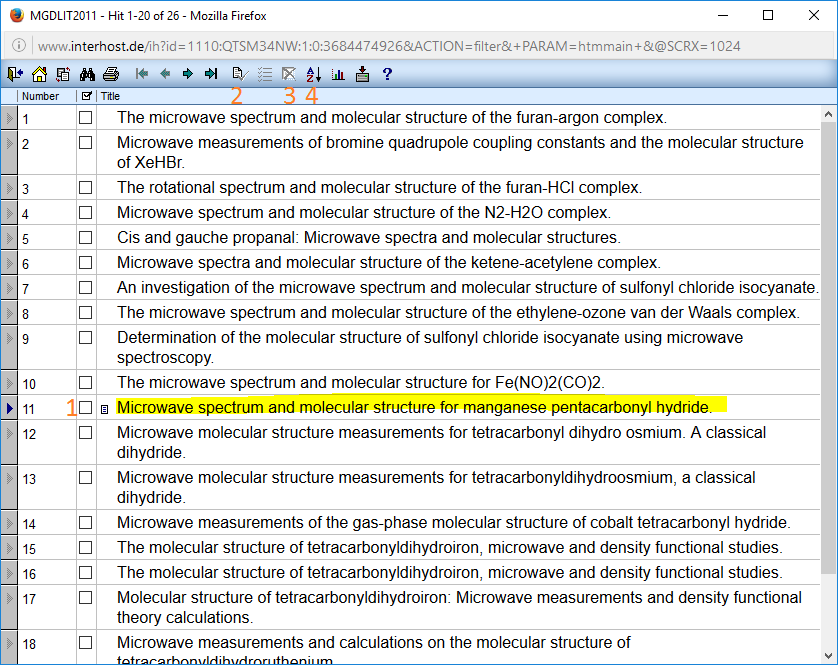Viewport: 838px width, 665px height.
Task: Click the row marker arrow beside hit 7
Action: point(9,288)
